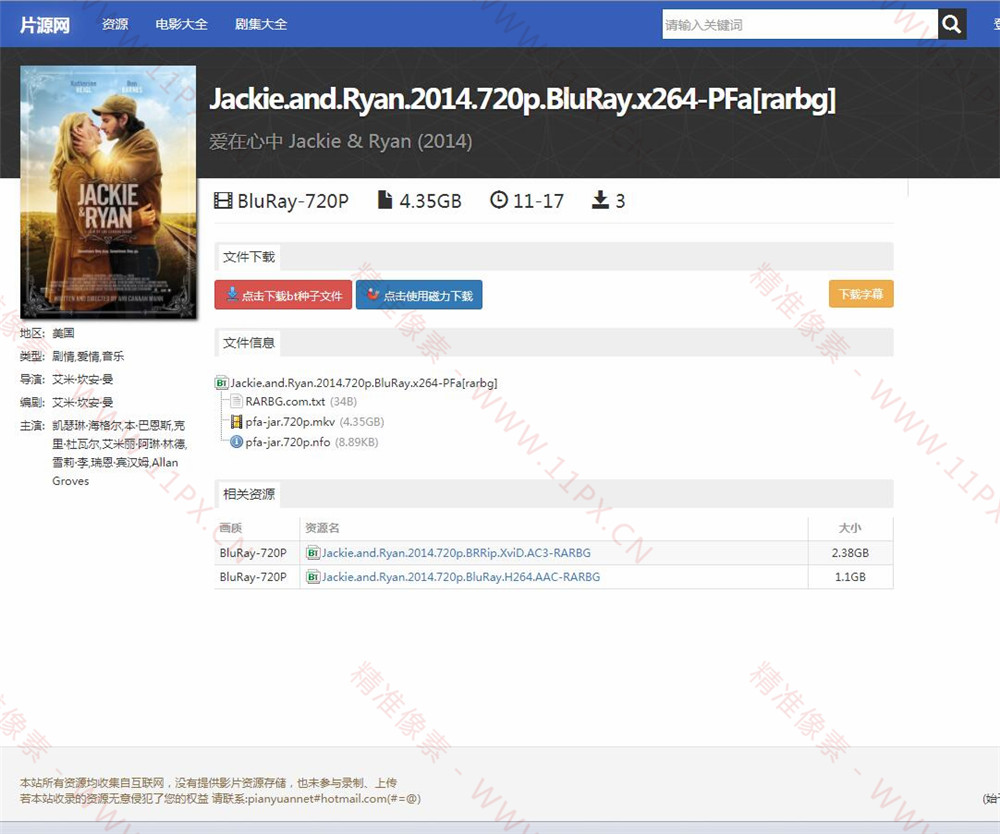Click the 文件下载 section header
The image size is (1000, 834).
tap(249, 257)
